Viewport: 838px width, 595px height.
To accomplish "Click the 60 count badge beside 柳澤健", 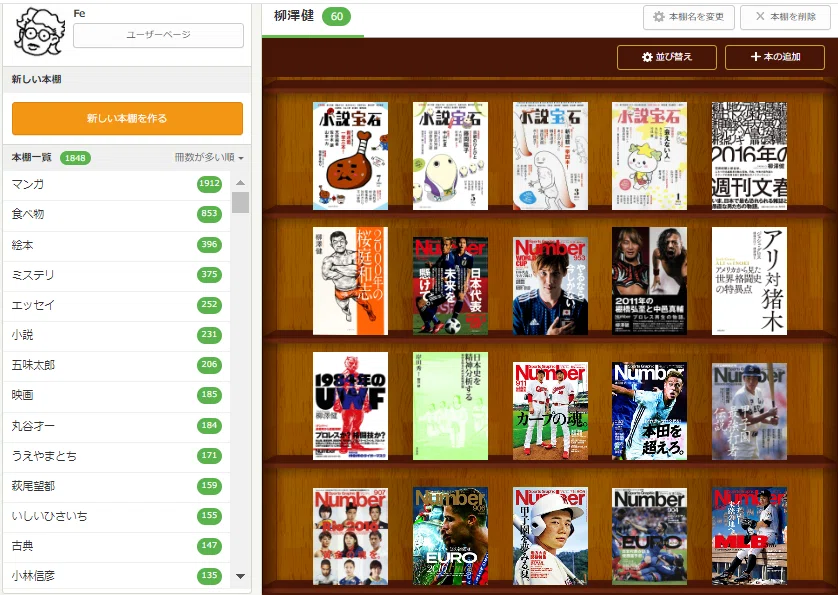I will tap(337, 17).
